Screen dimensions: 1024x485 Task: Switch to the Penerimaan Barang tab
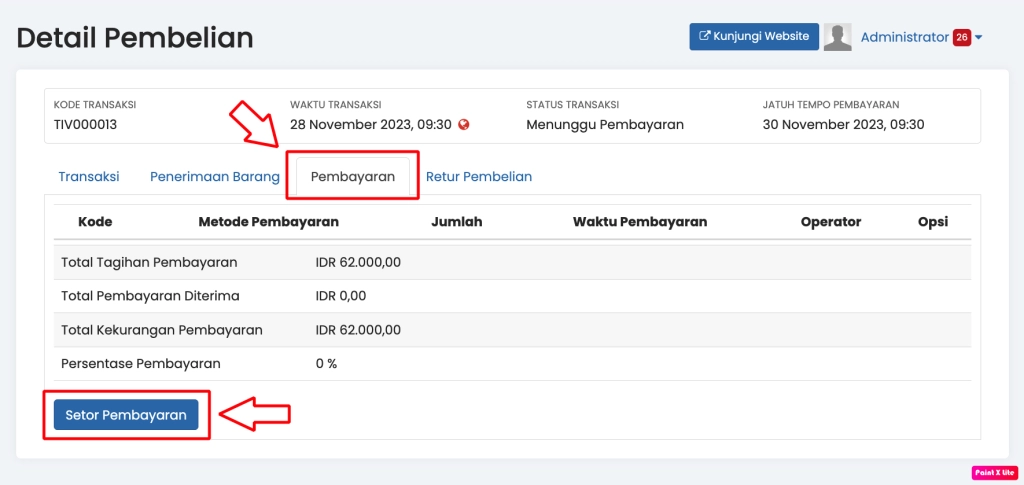click(215, 176)
